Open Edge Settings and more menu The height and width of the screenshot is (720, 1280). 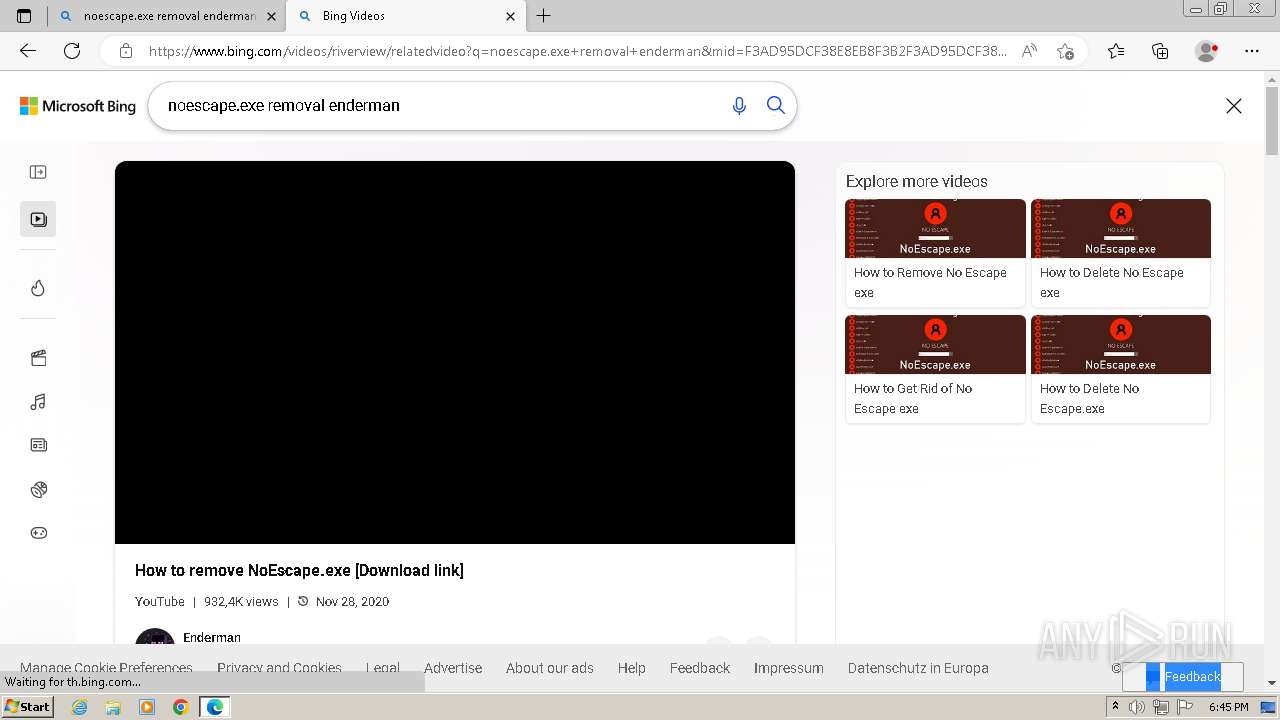(x=1252, y=51)
